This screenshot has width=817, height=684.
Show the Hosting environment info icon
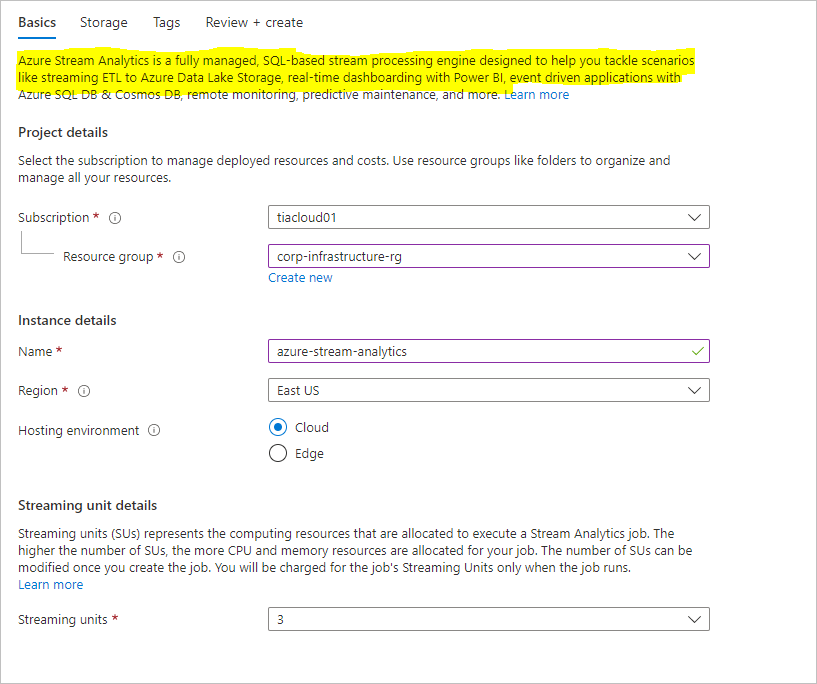pos(154,430)
